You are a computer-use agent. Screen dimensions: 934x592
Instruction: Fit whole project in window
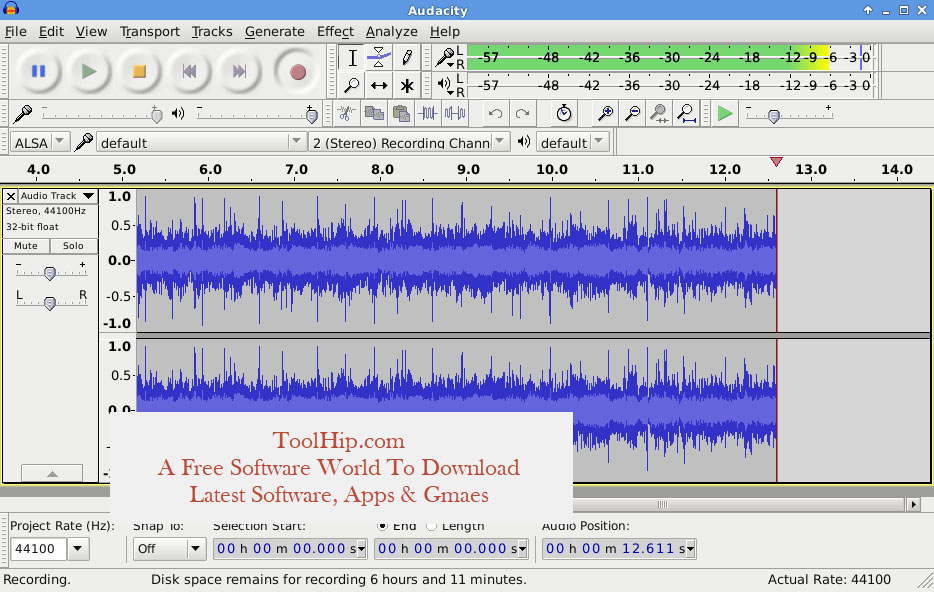[x=687, y=113]
